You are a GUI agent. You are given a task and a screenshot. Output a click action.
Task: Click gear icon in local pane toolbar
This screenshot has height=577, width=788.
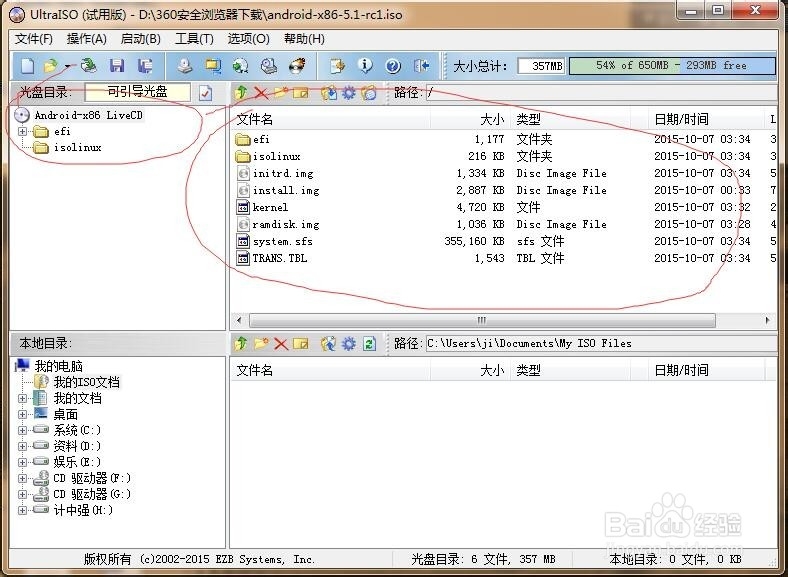click(349, 344)
